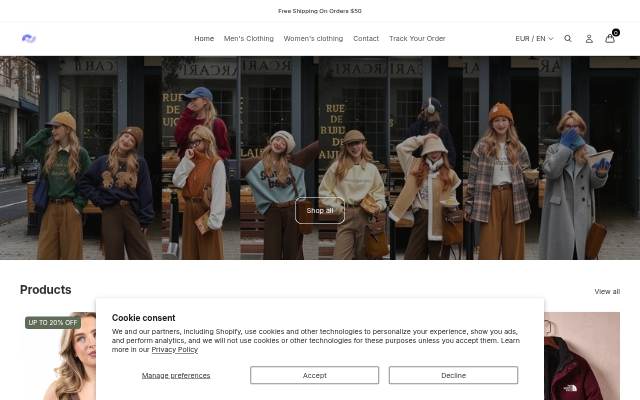Click the Products section heading
This screenshot has width=640, height=400.
click(x=46, y=289)
